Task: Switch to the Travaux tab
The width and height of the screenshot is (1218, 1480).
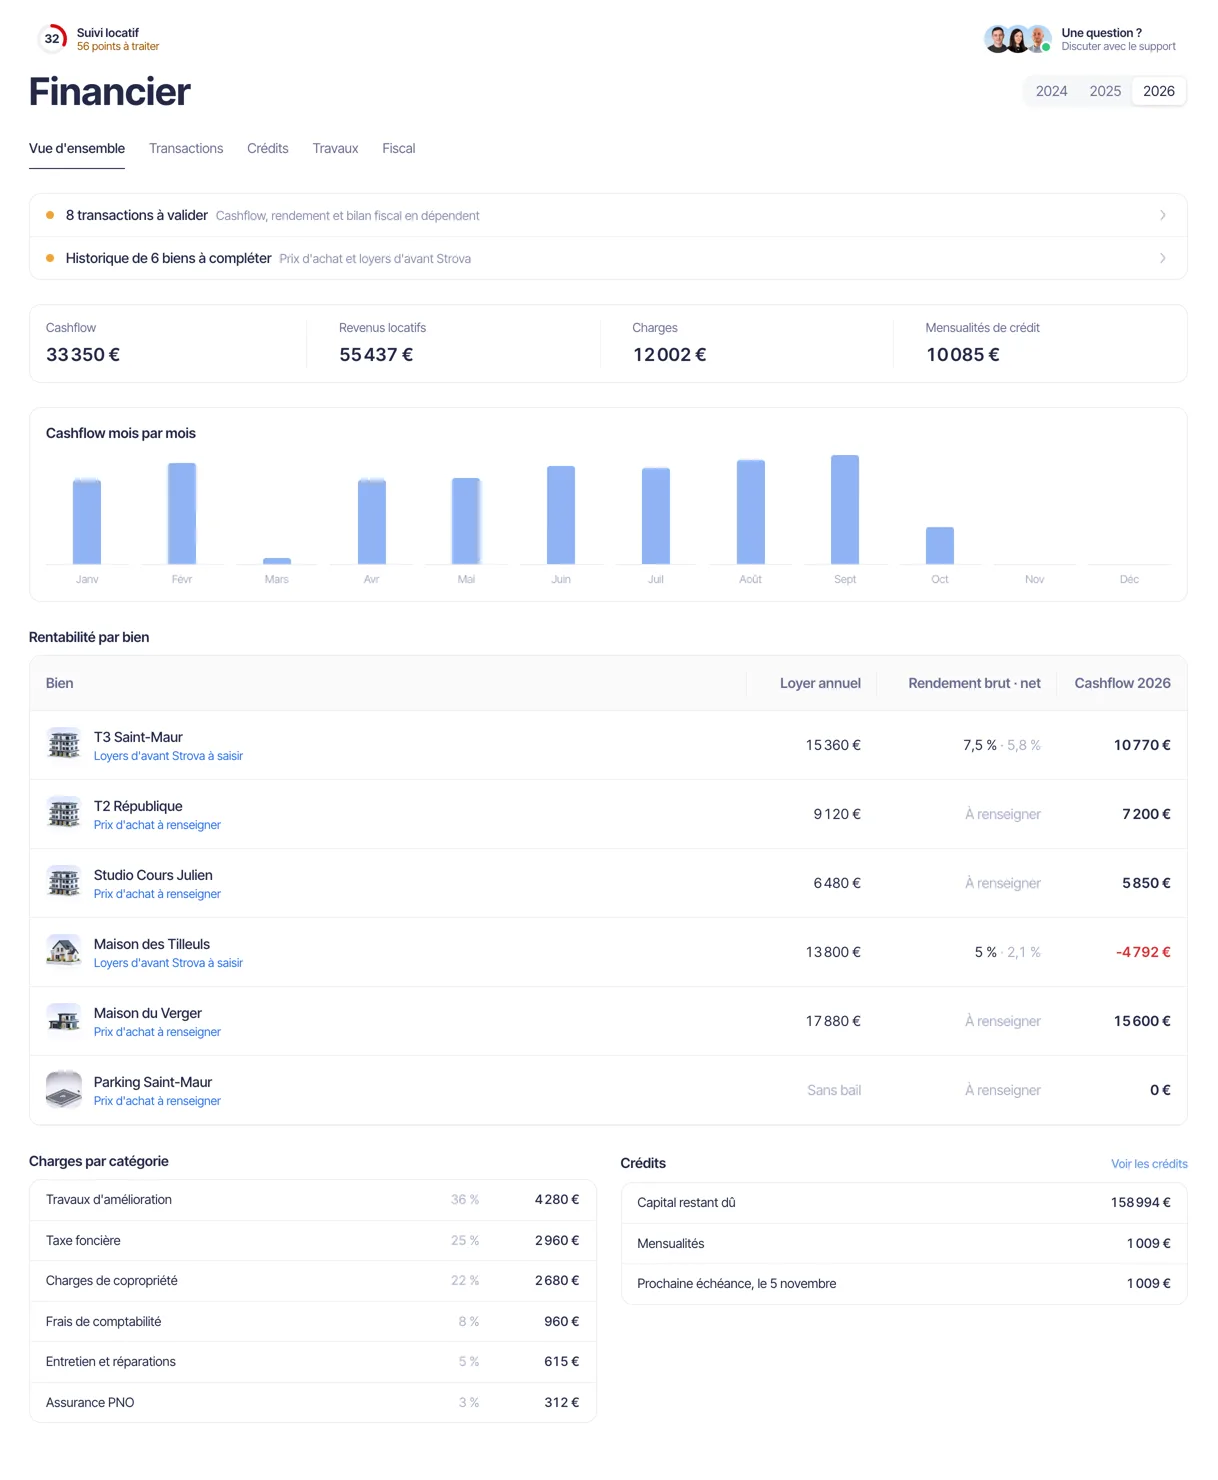Action: pos(335,148)
